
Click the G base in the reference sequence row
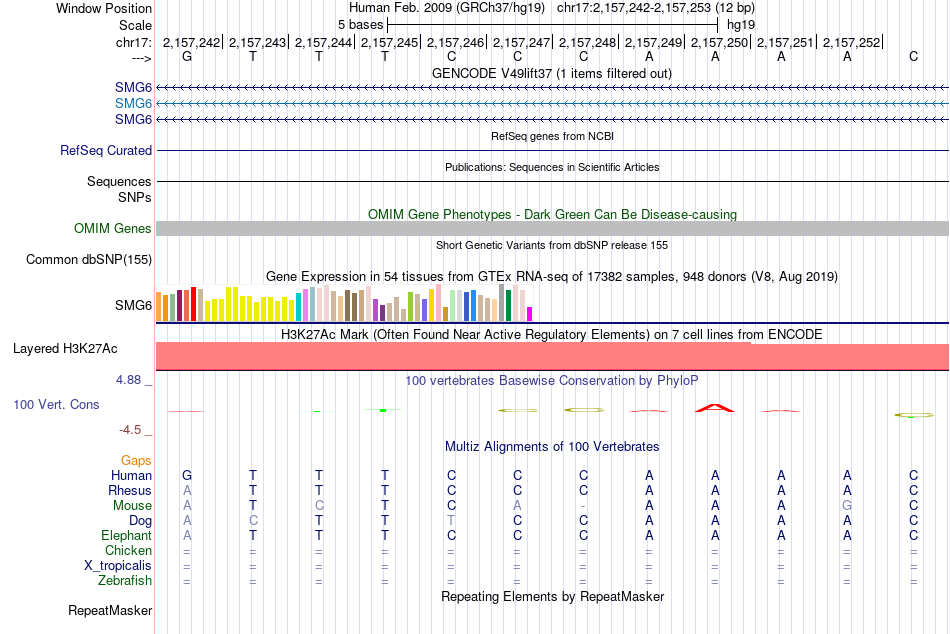[x=187, y=56]
